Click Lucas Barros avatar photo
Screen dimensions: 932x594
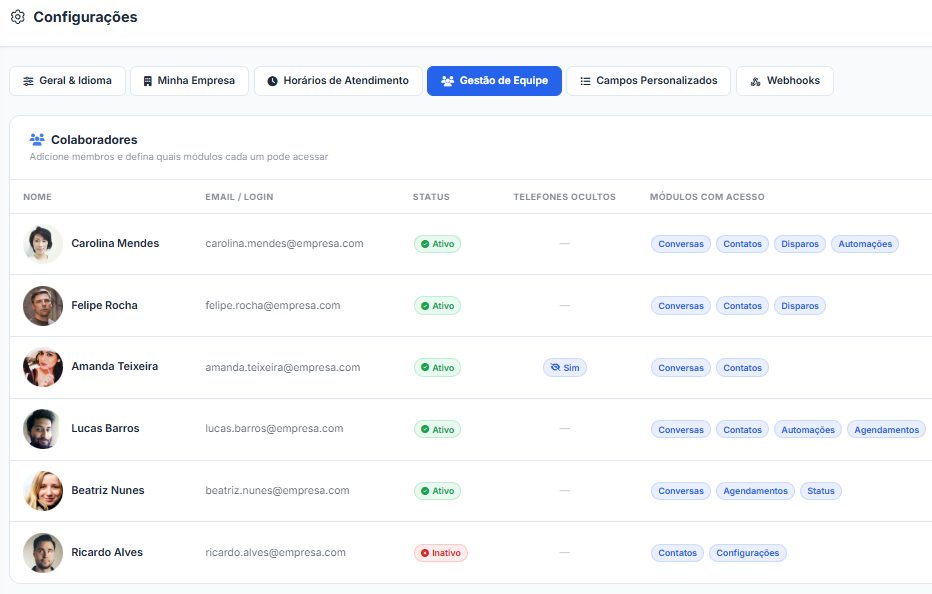coord(43,429)
